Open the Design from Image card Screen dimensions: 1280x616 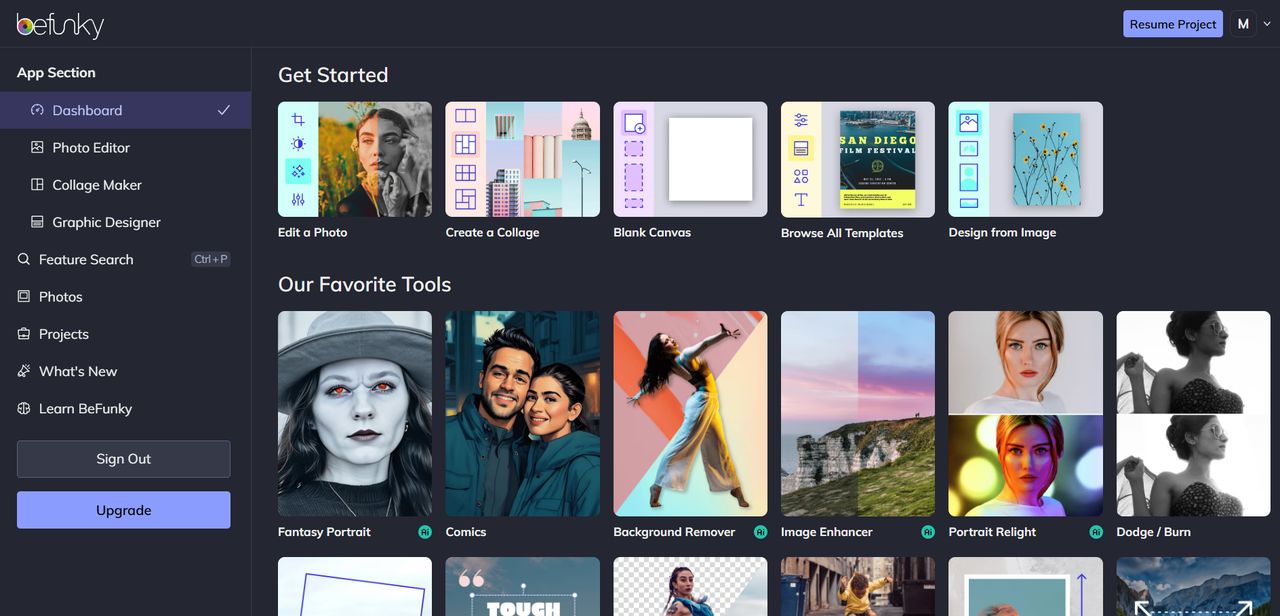[x=1026, y=159]
